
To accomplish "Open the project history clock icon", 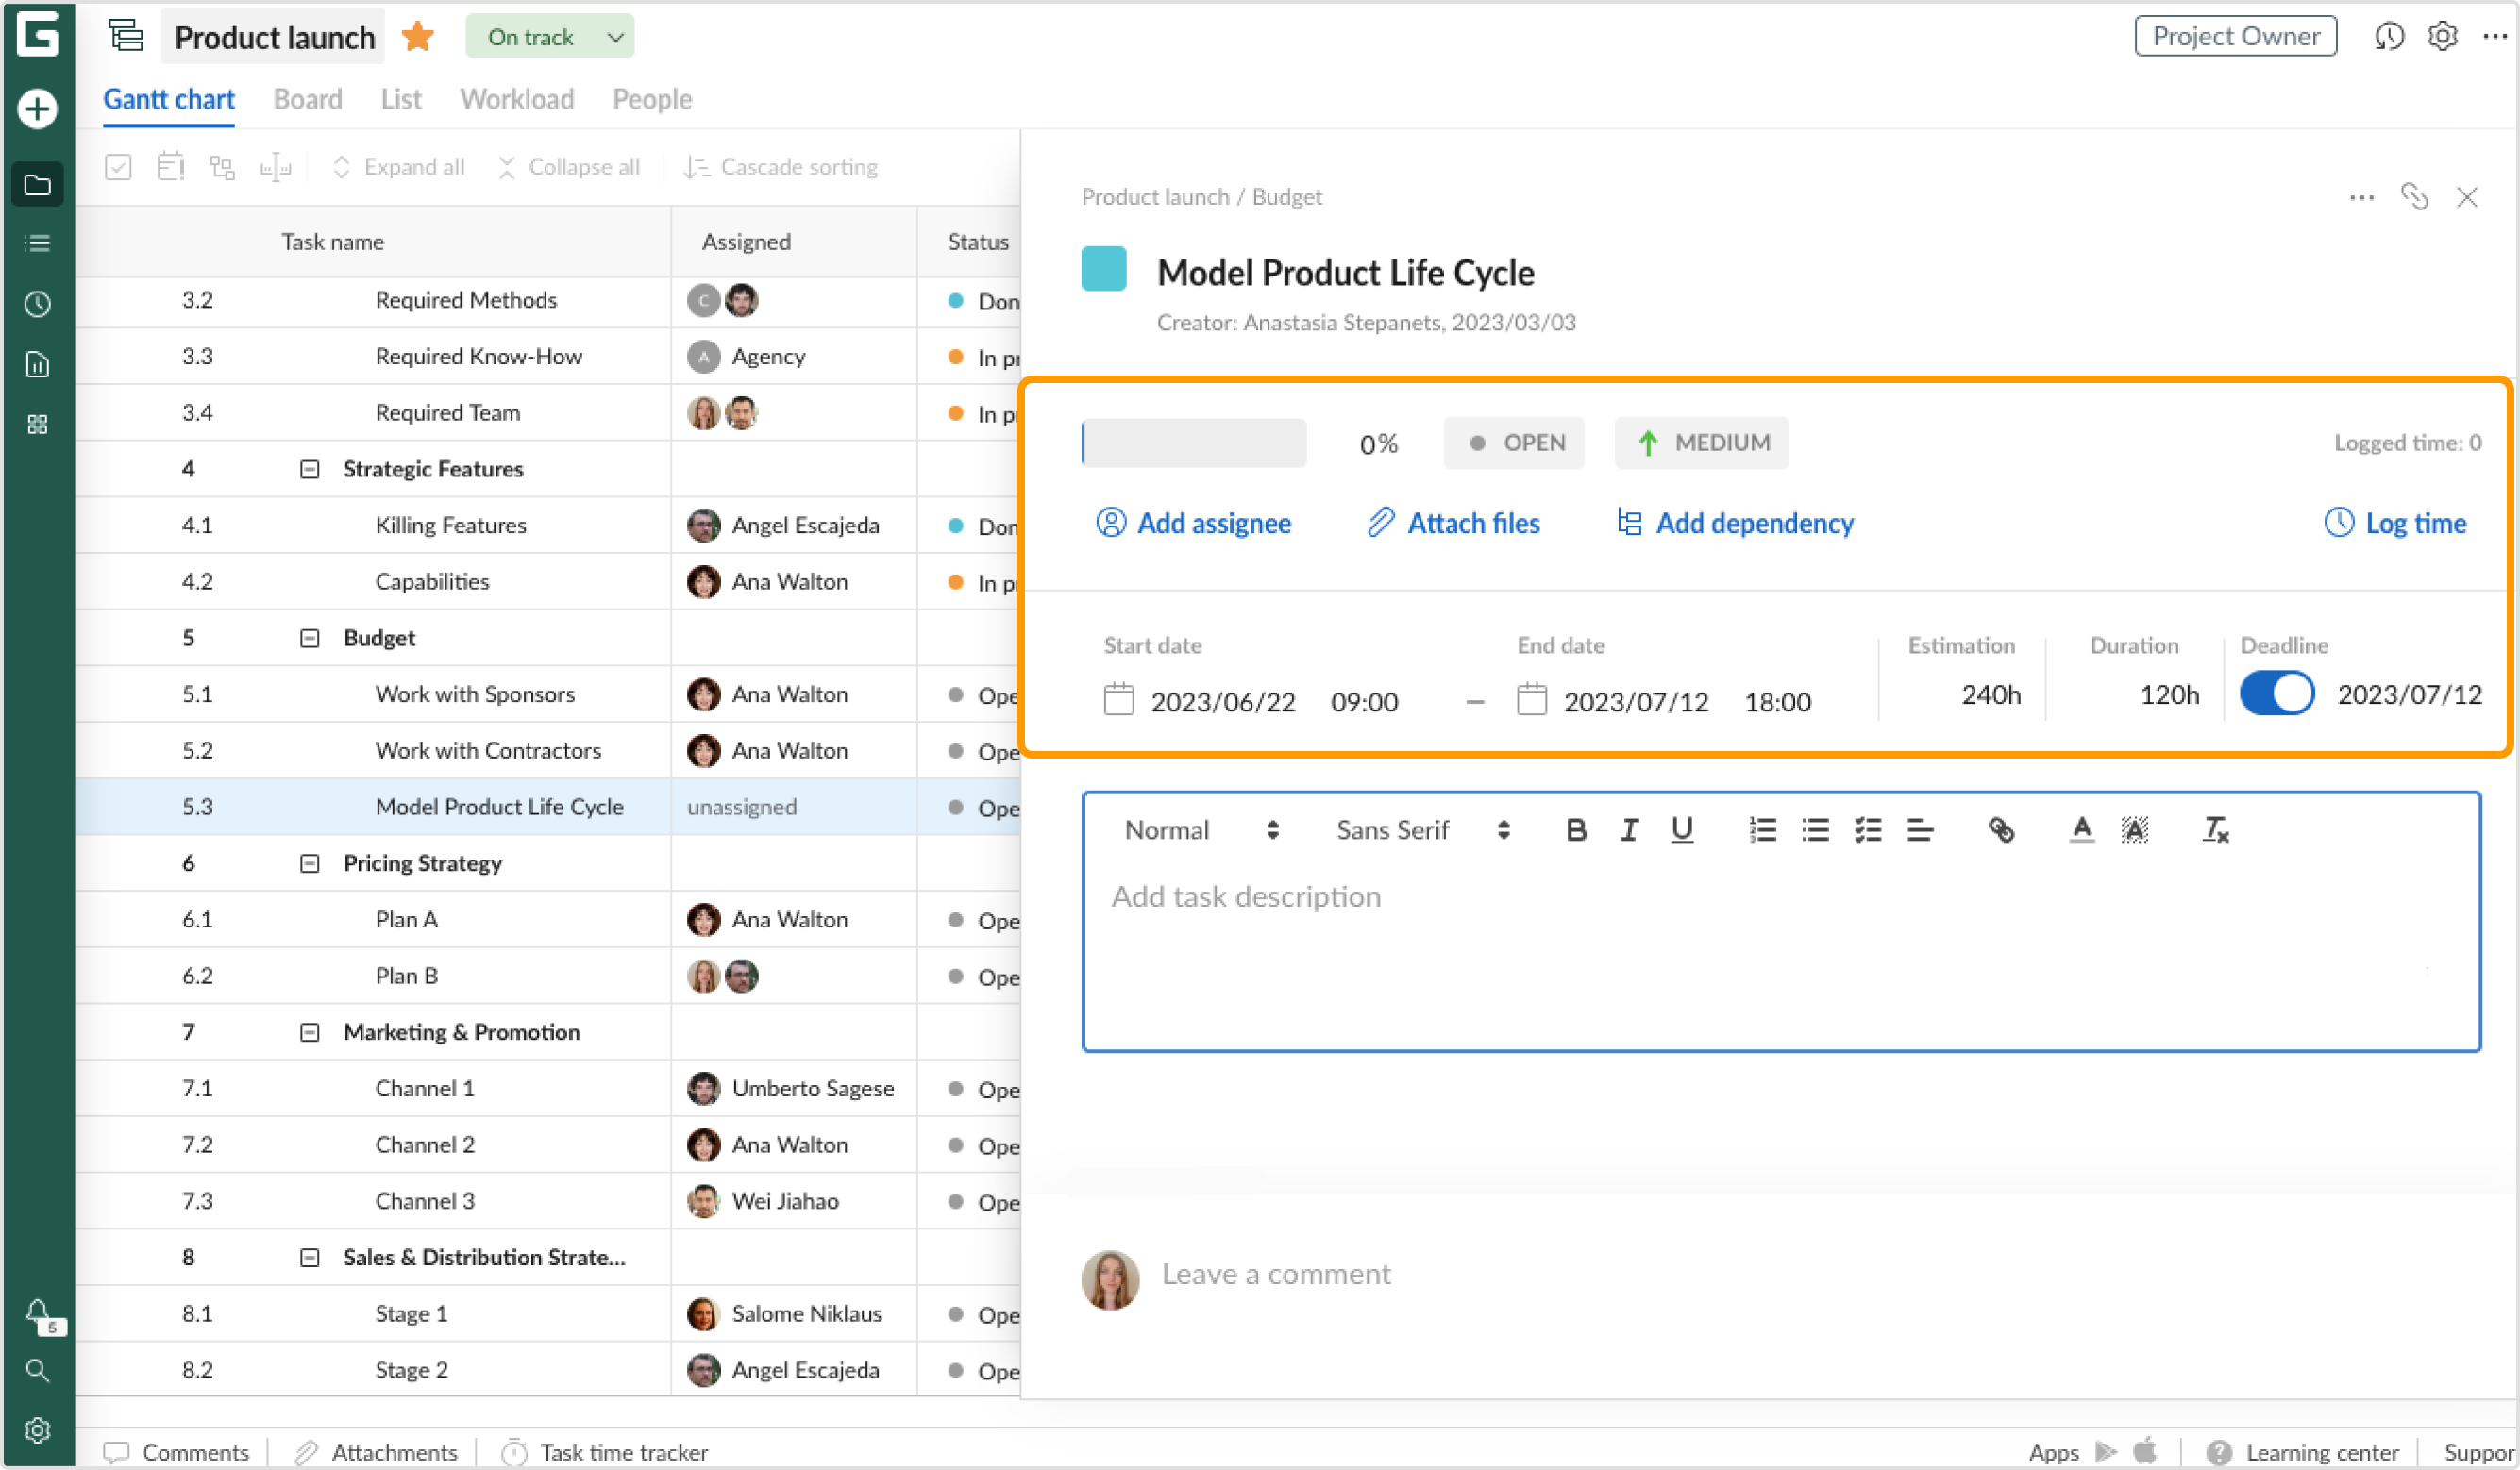I will (2388, 37).
